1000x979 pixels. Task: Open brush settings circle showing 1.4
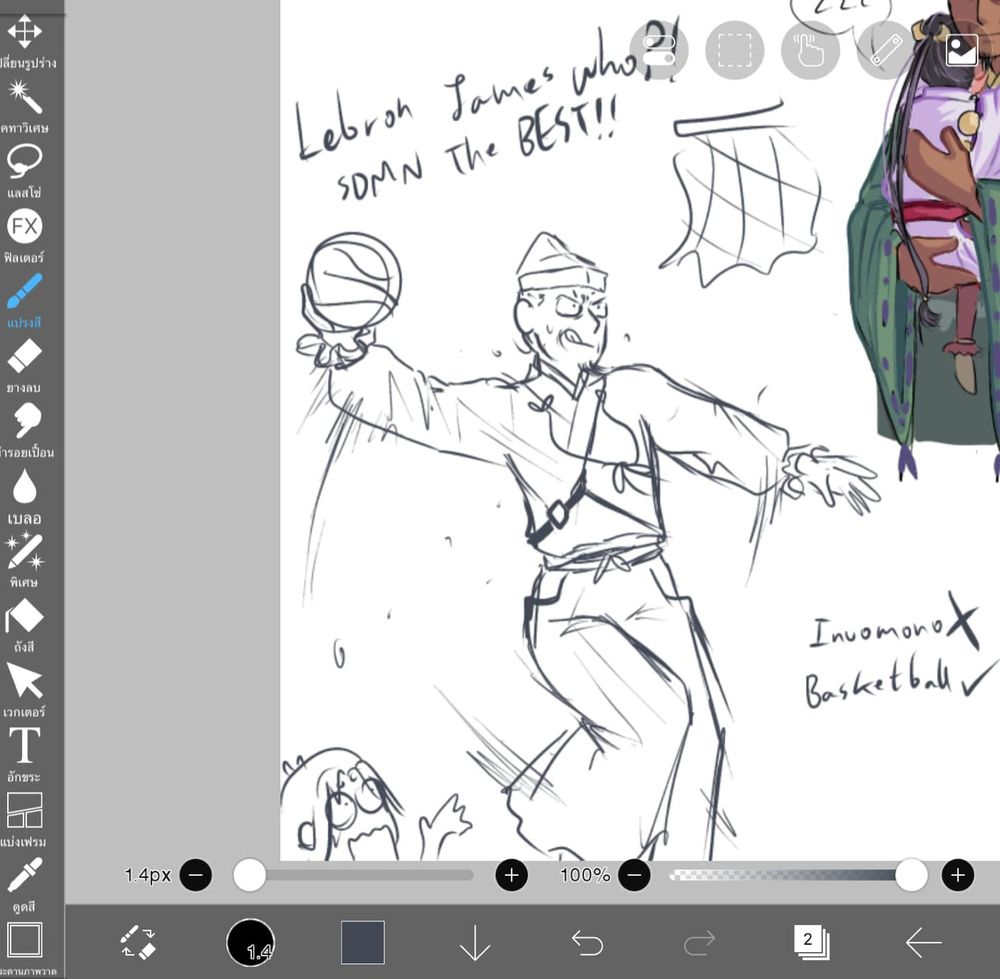(x=251, y=942)
